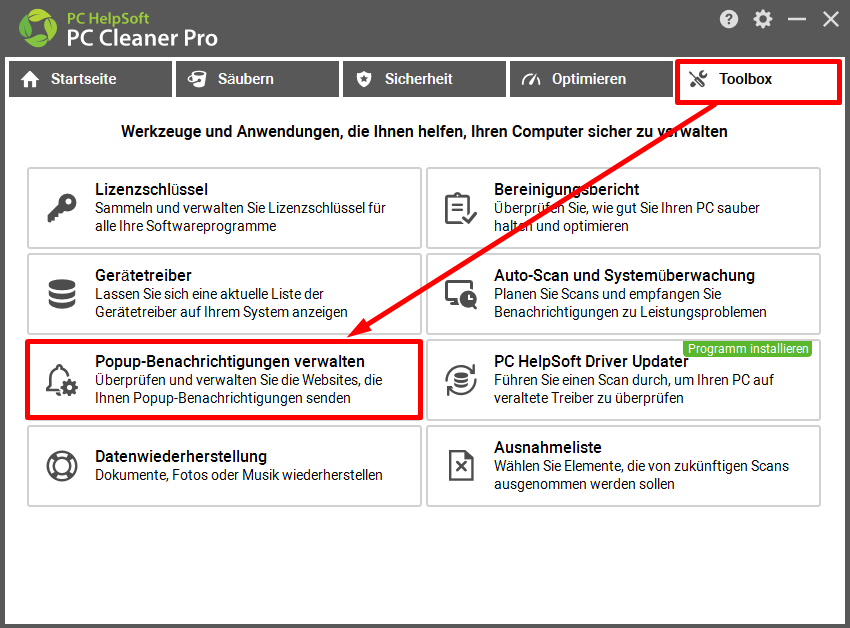Click the shield icon on Sicherheit tab

point(364,79)
